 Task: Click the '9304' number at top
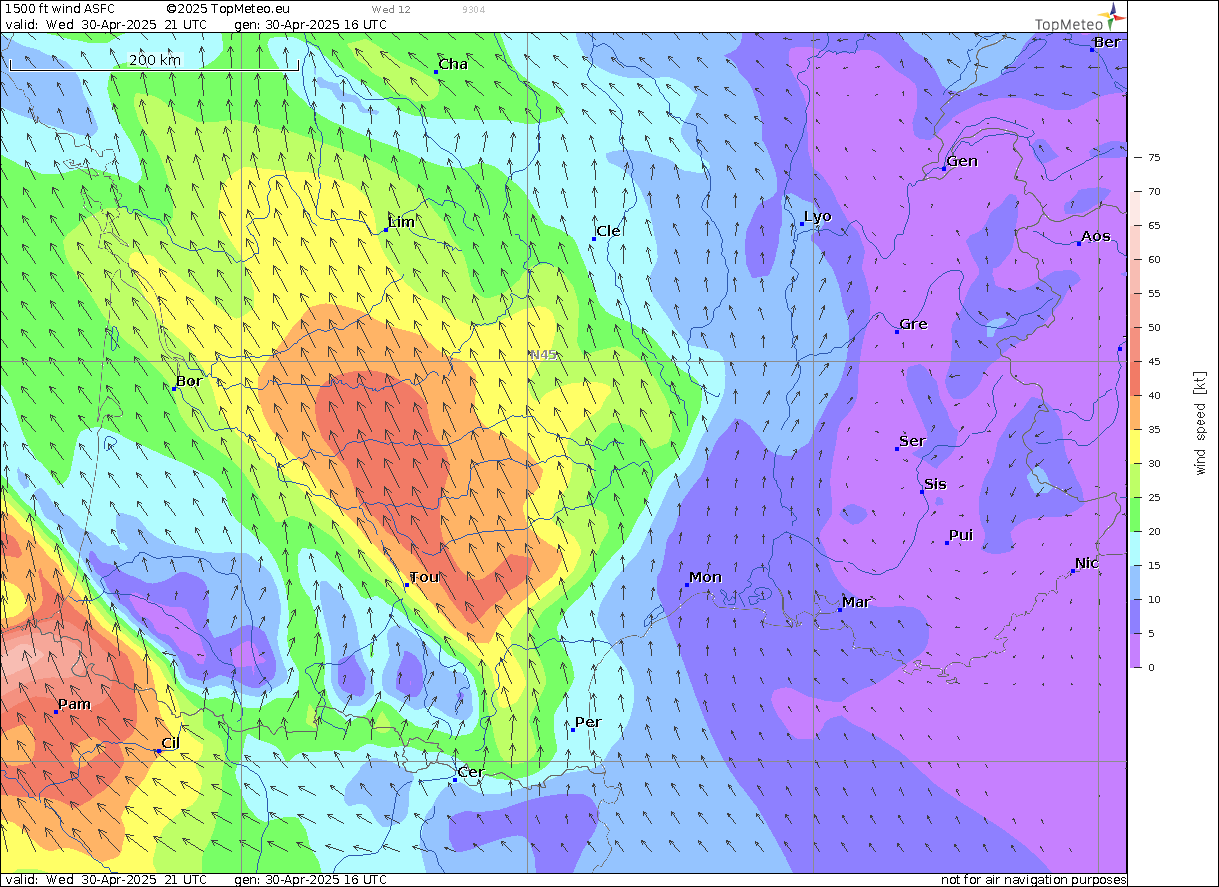click(474, 9)
